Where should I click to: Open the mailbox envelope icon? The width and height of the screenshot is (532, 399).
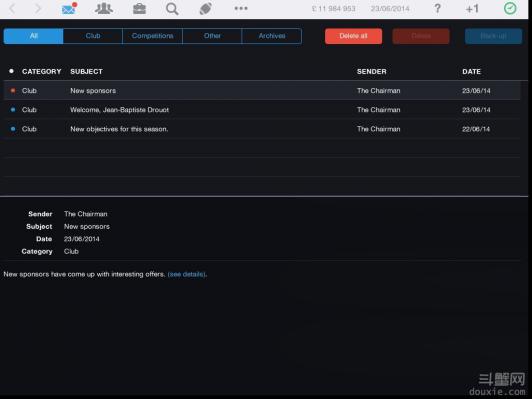pos(70,8)
